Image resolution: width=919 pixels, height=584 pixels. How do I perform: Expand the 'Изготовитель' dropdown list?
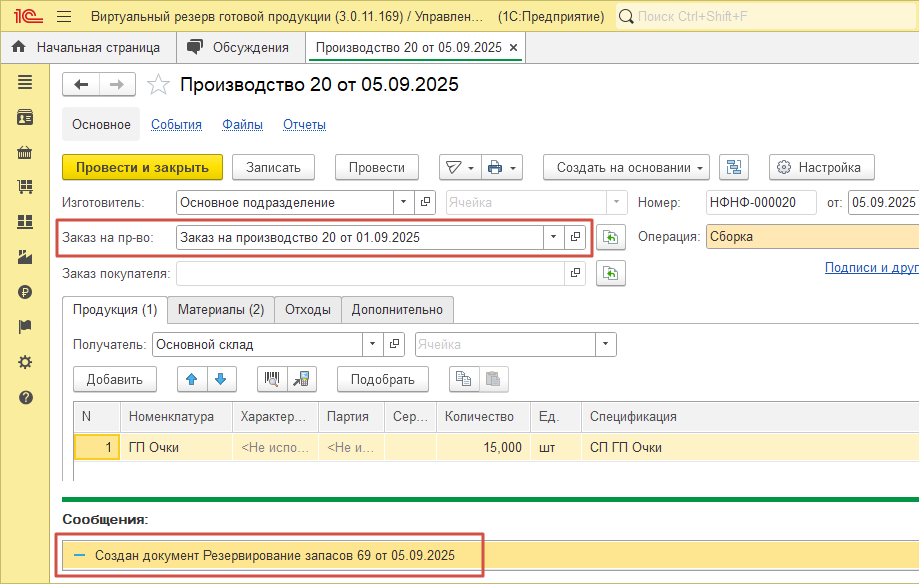pyautogui.click(x=401, y=202)
